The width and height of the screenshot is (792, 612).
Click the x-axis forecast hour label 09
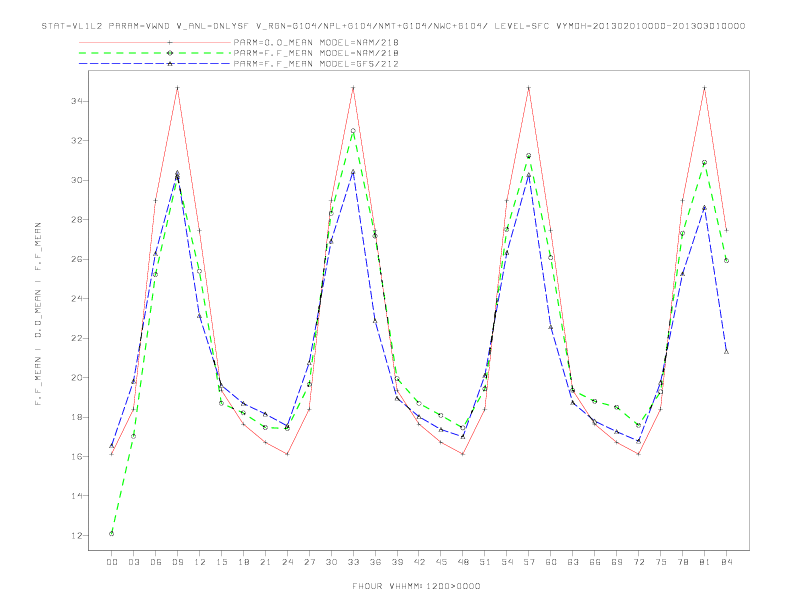(x=177, y=562)
